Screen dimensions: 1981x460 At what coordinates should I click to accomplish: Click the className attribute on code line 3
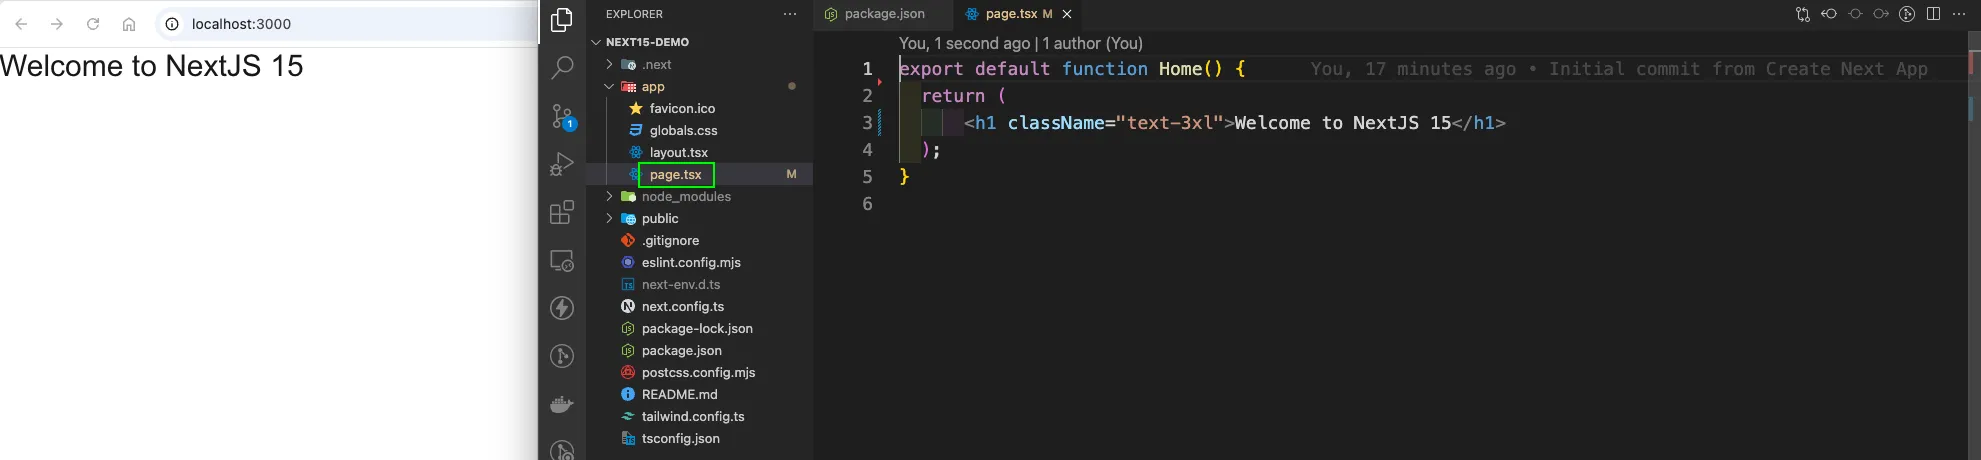pos(1056,123)
